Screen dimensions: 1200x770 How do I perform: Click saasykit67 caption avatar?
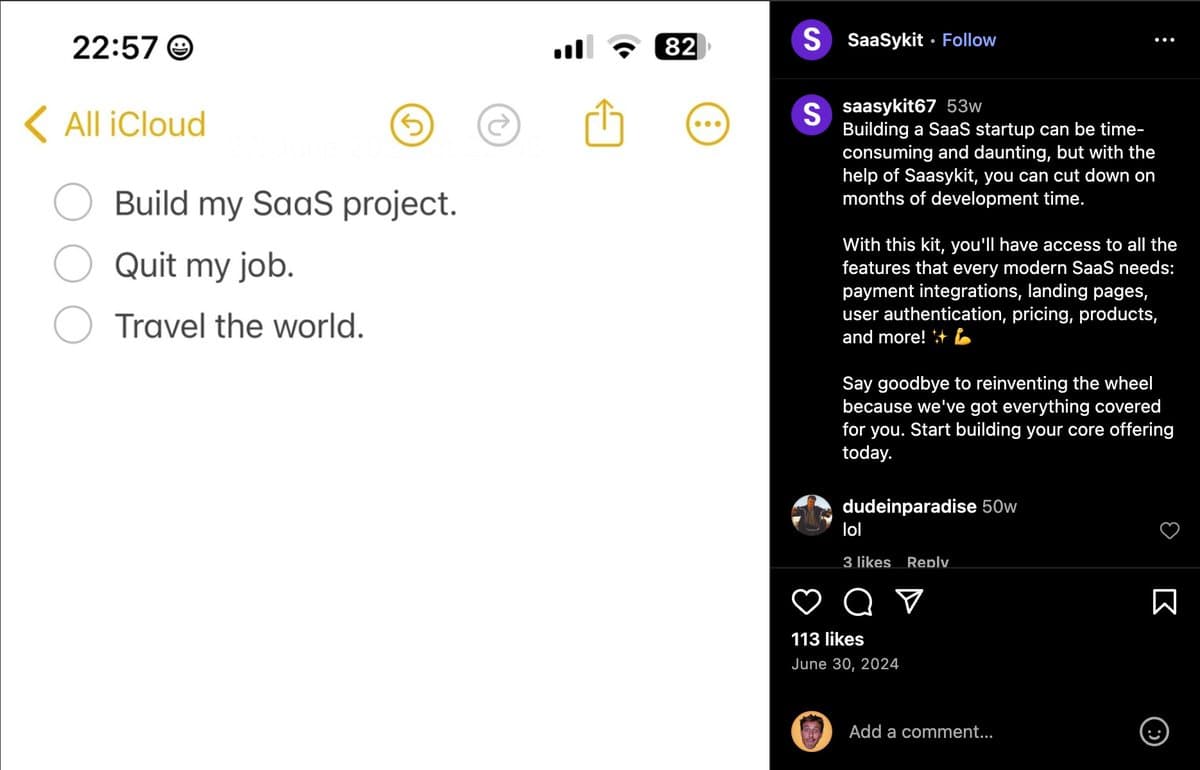click(812, 114)
